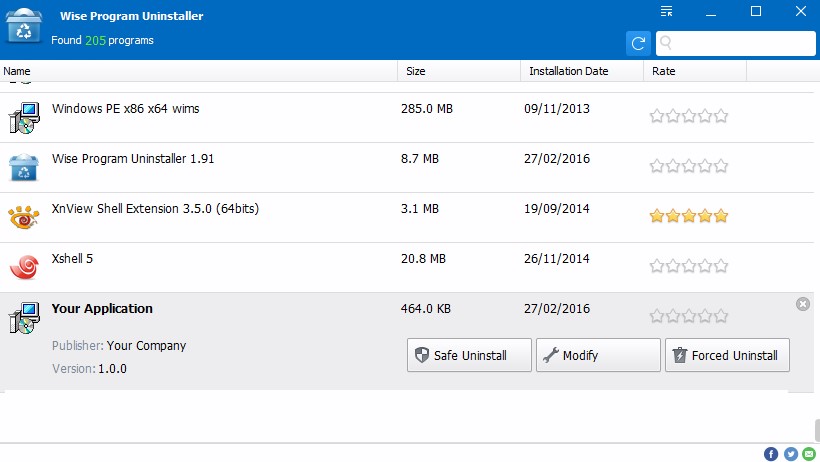This screenshot has height=462, width=820.
Task: Select the Xshell 5 red shell icon
Action: point(24,267)
